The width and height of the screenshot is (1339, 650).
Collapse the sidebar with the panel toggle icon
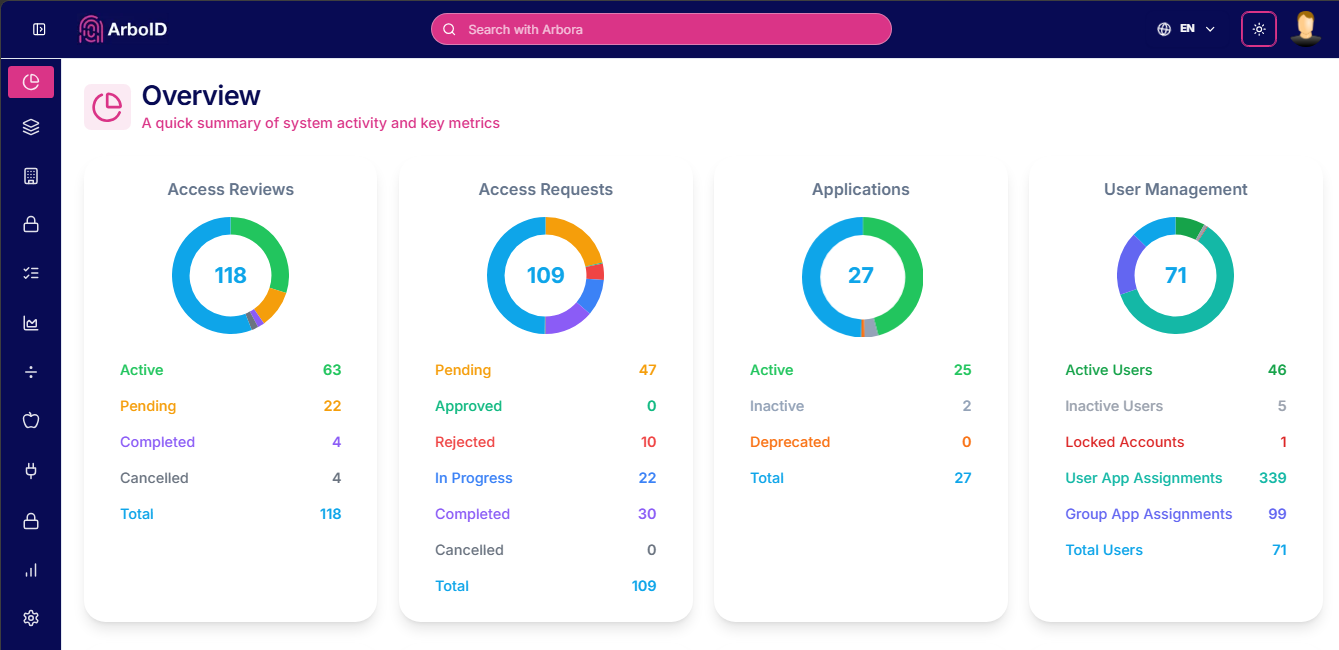(39, 29)
